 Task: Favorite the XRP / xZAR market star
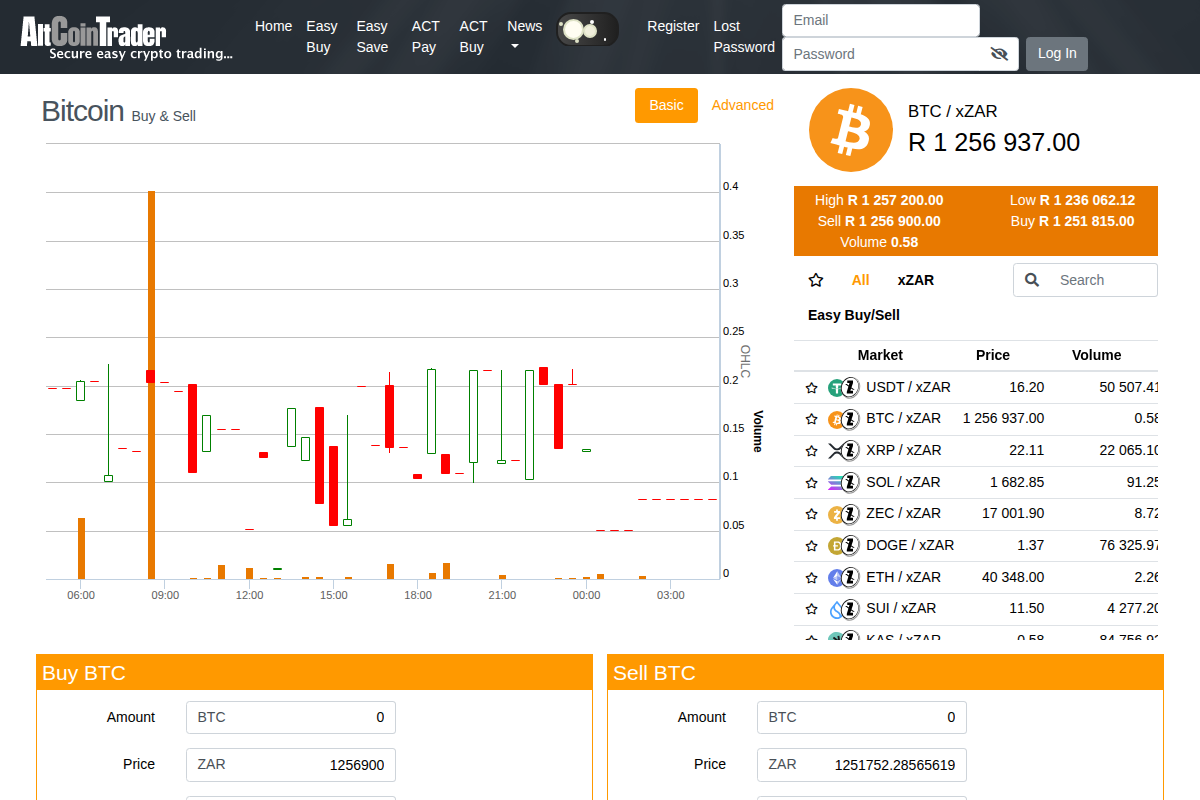pyautogui.click(x=812, y=451)
